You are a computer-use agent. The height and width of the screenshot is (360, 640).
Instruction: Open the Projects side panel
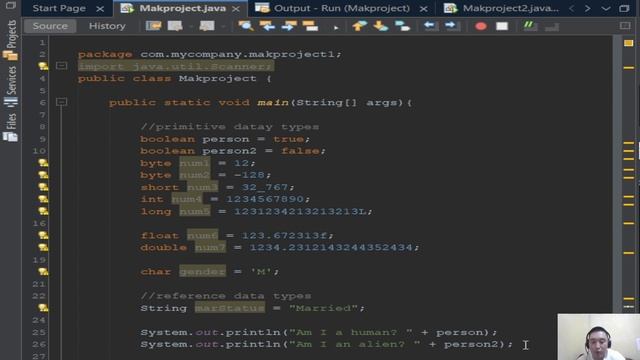pos(11,40)
